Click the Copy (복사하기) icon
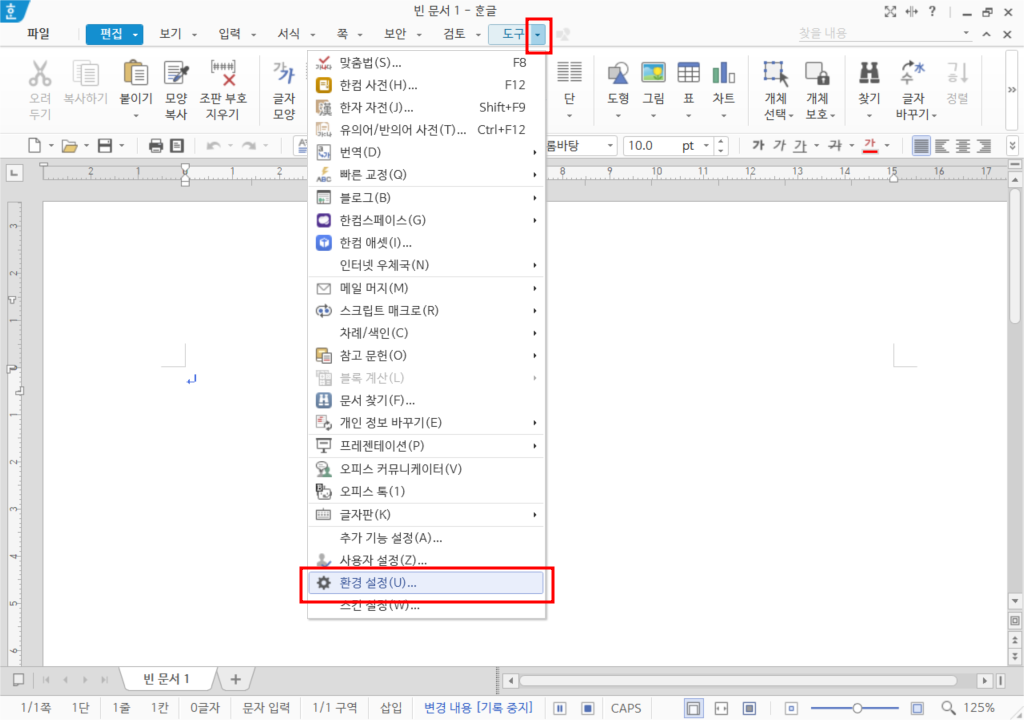 85,74
